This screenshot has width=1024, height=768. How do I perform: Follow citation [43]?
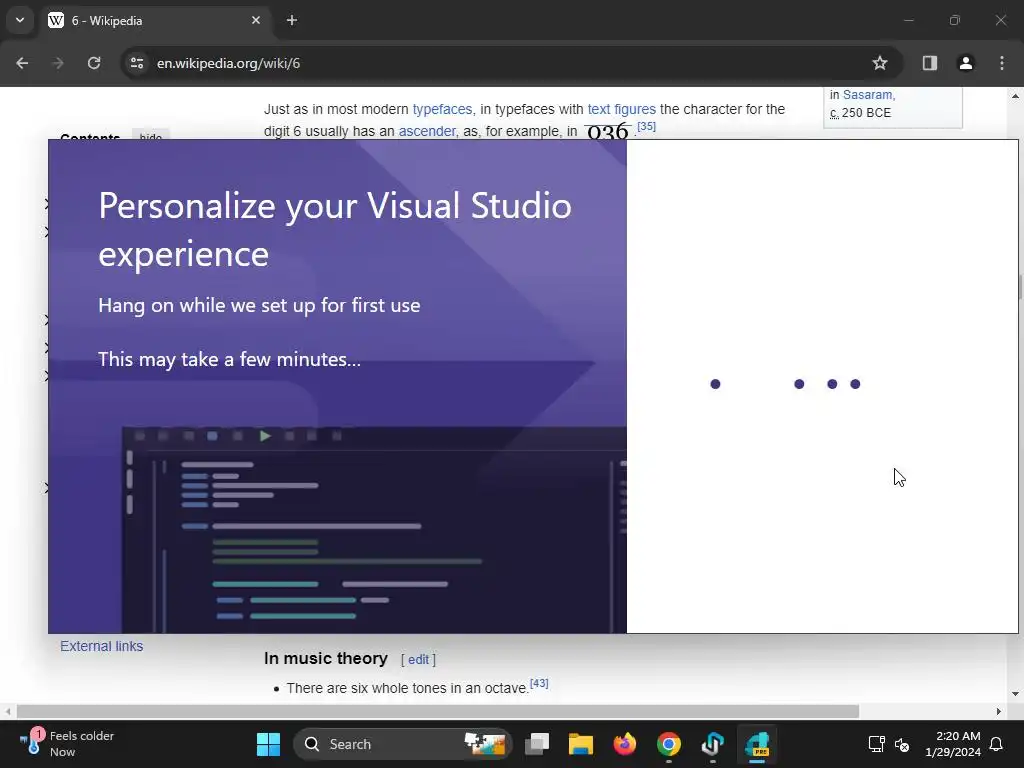click(x=539, y=683)
